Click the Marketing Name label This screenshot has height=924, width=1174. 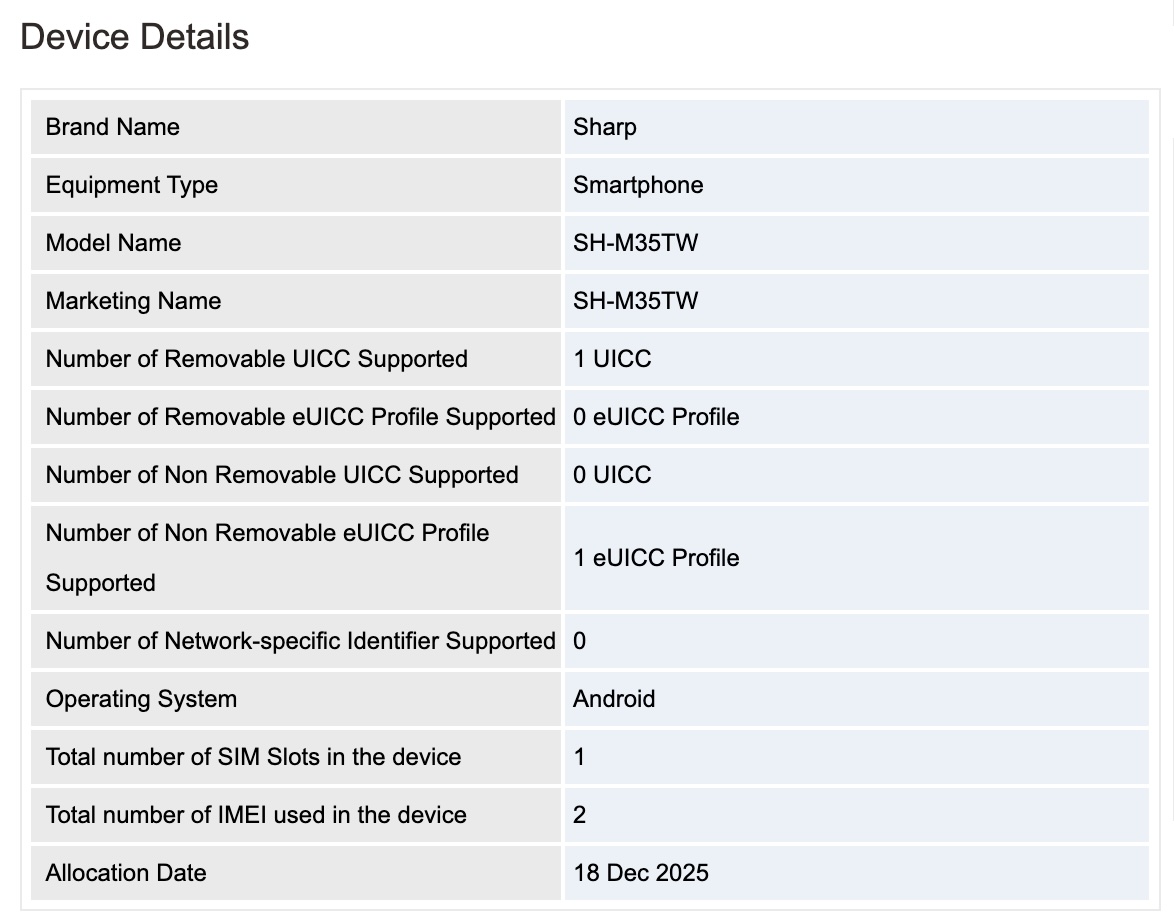pyautogui.click(x=134, y=301)
